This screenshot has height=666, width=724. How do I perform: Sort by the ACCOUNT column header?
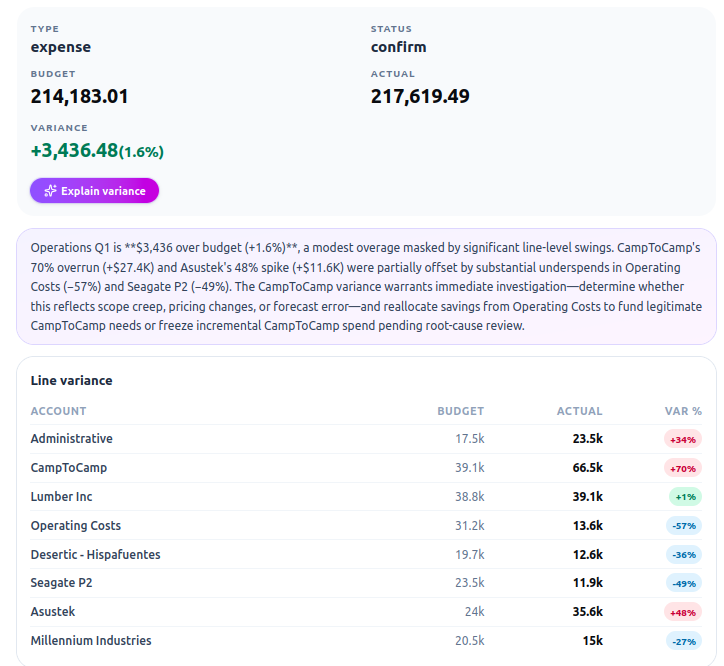(x=58, y=411)
